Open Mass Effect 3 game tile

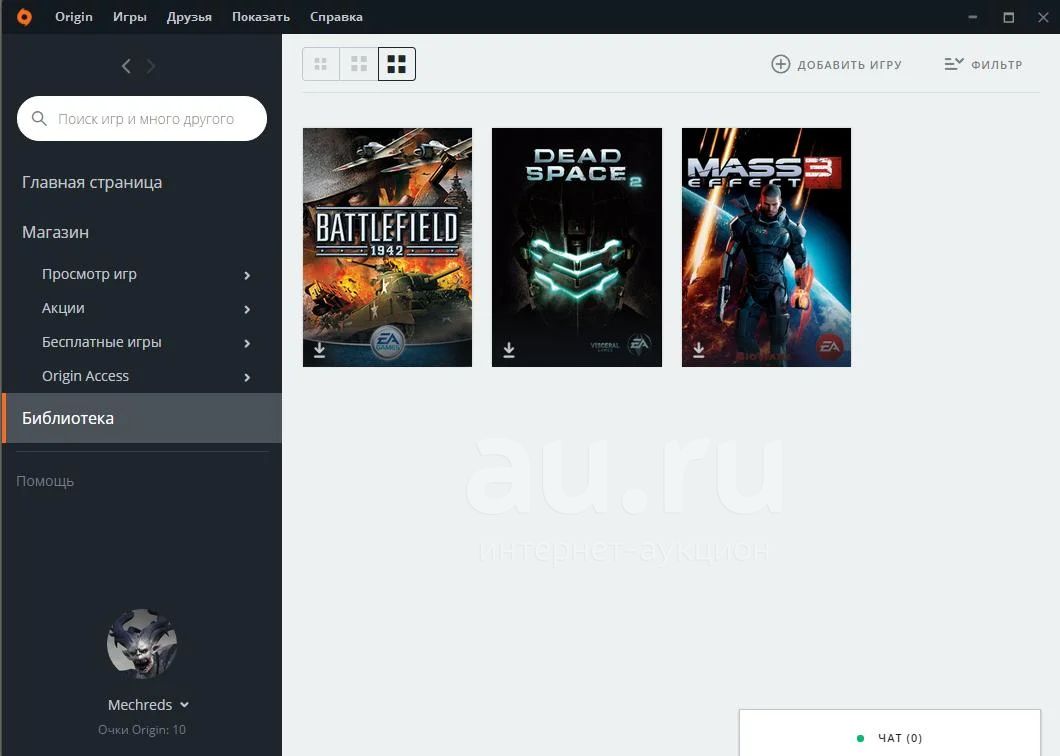click(x=767, y=247)
